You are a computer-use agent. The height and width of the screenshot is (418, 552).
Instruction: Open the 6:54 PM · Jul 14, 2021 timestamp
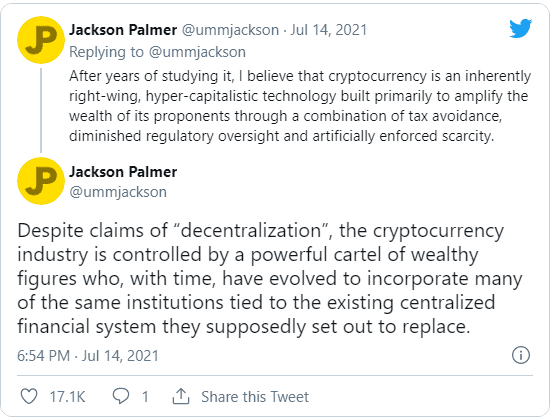click(x=88, y=356)
